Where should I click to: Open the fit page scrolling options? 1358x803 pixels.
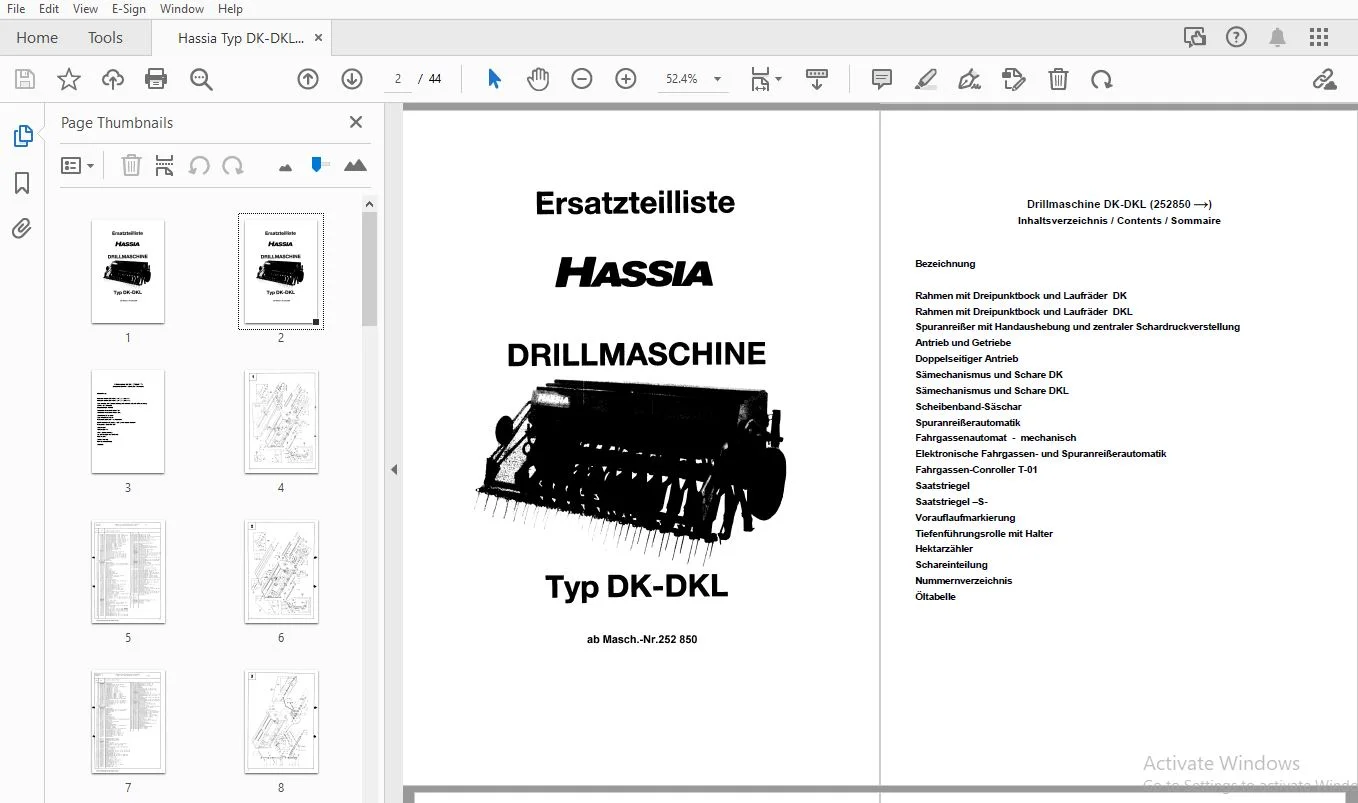[x=766, y=79]
